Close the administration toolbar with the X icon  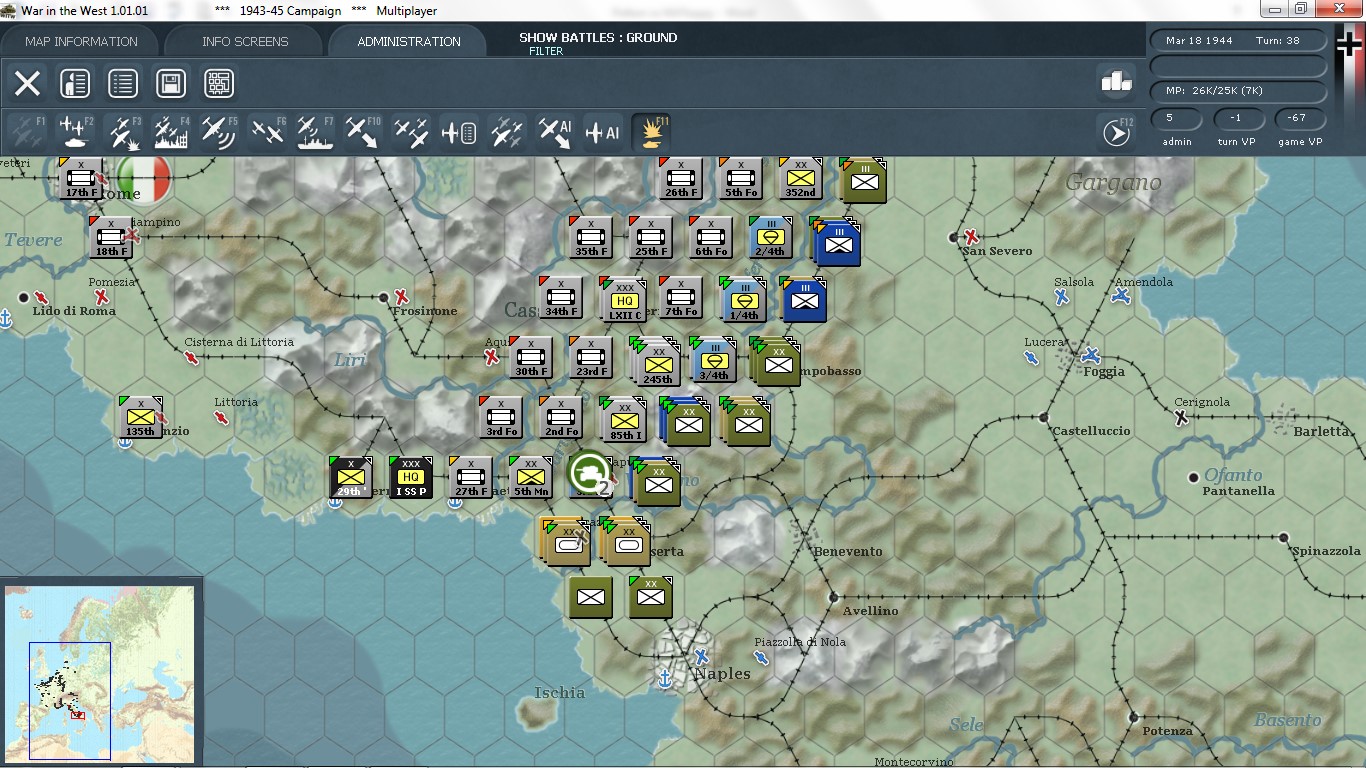(x=27, y=83)
